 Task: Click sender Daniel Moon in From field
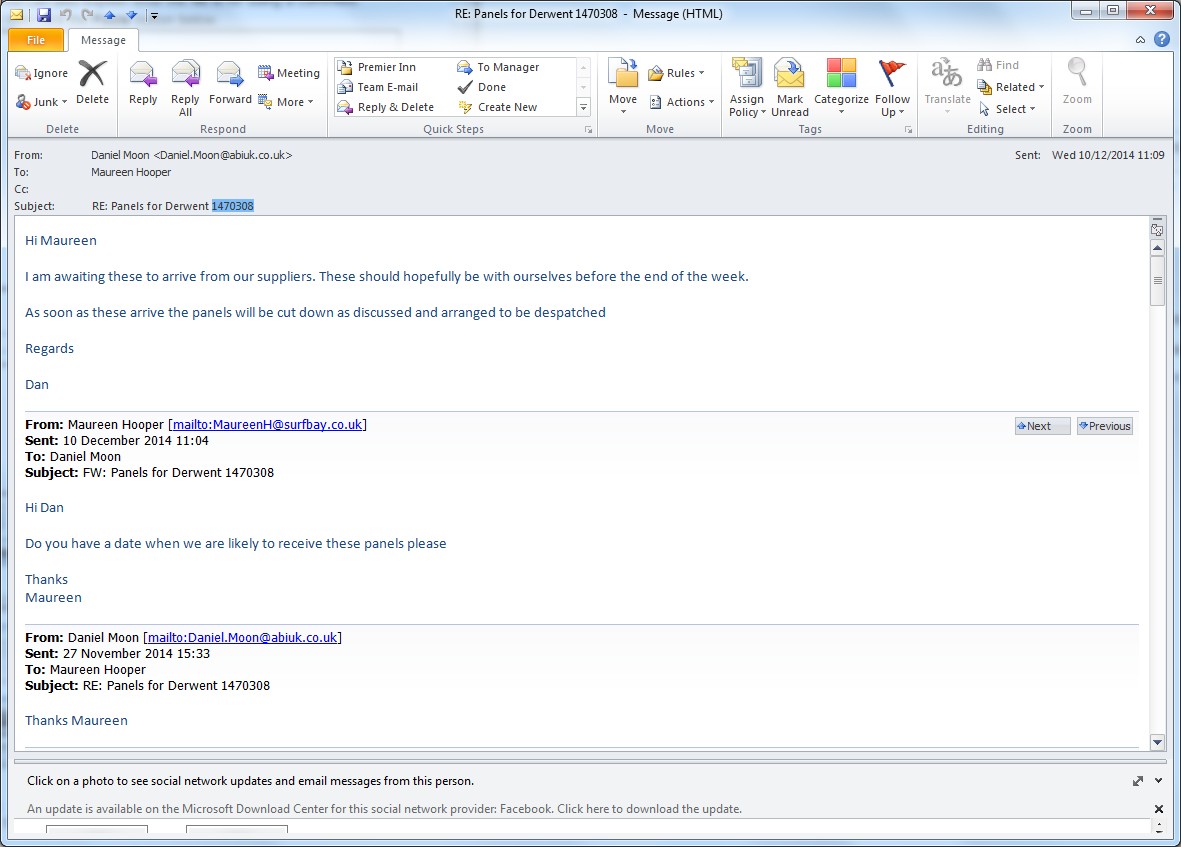(x=191, y=155)
